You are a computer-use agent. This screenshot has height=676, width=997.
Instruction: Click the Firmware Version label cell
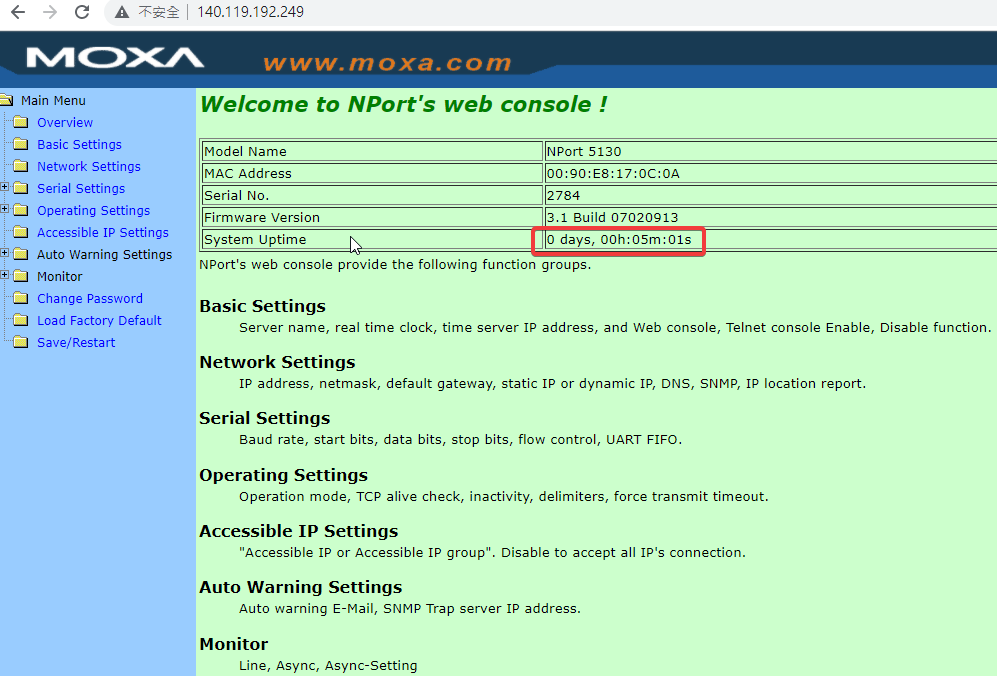372,217
